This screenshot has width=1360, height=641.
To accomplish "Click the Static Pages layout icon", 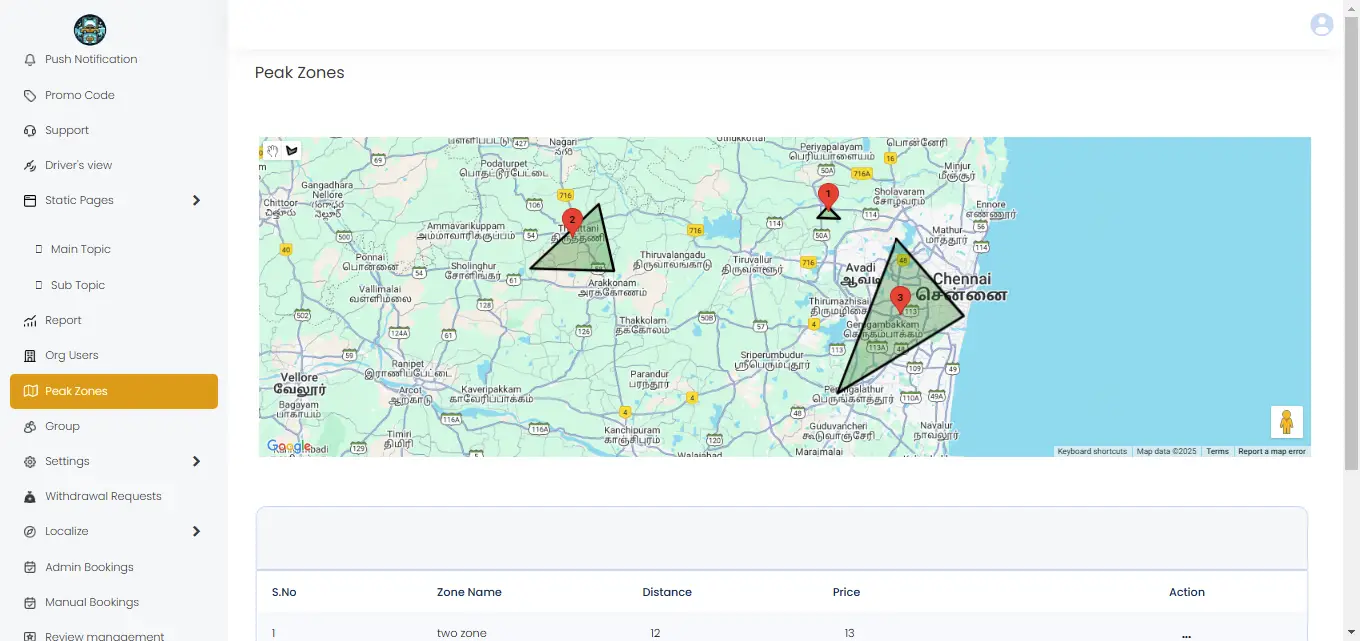I will click(30, 201).
